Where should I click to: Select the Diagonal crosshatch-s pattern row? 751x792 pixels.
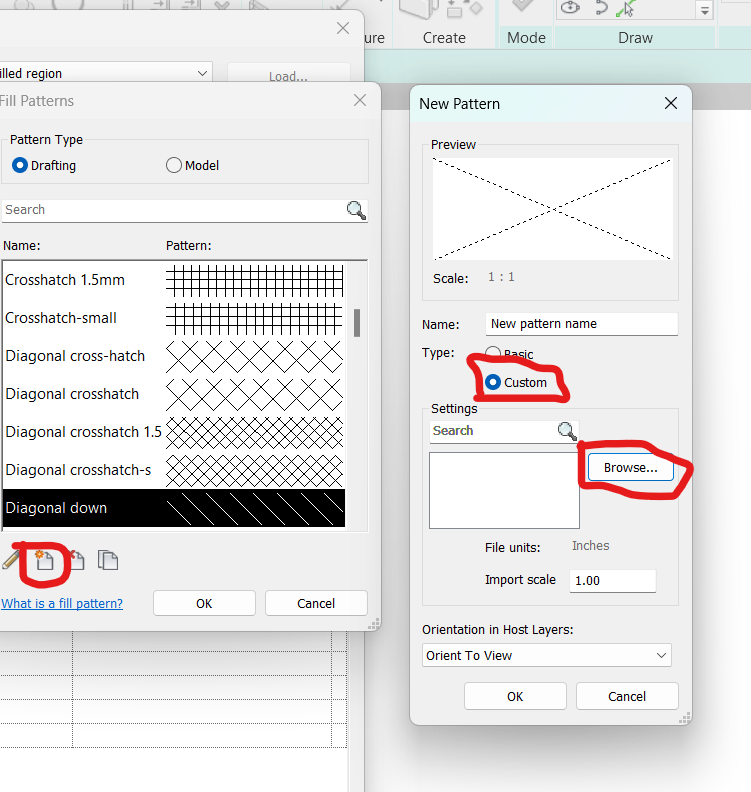tap(174, 470)
